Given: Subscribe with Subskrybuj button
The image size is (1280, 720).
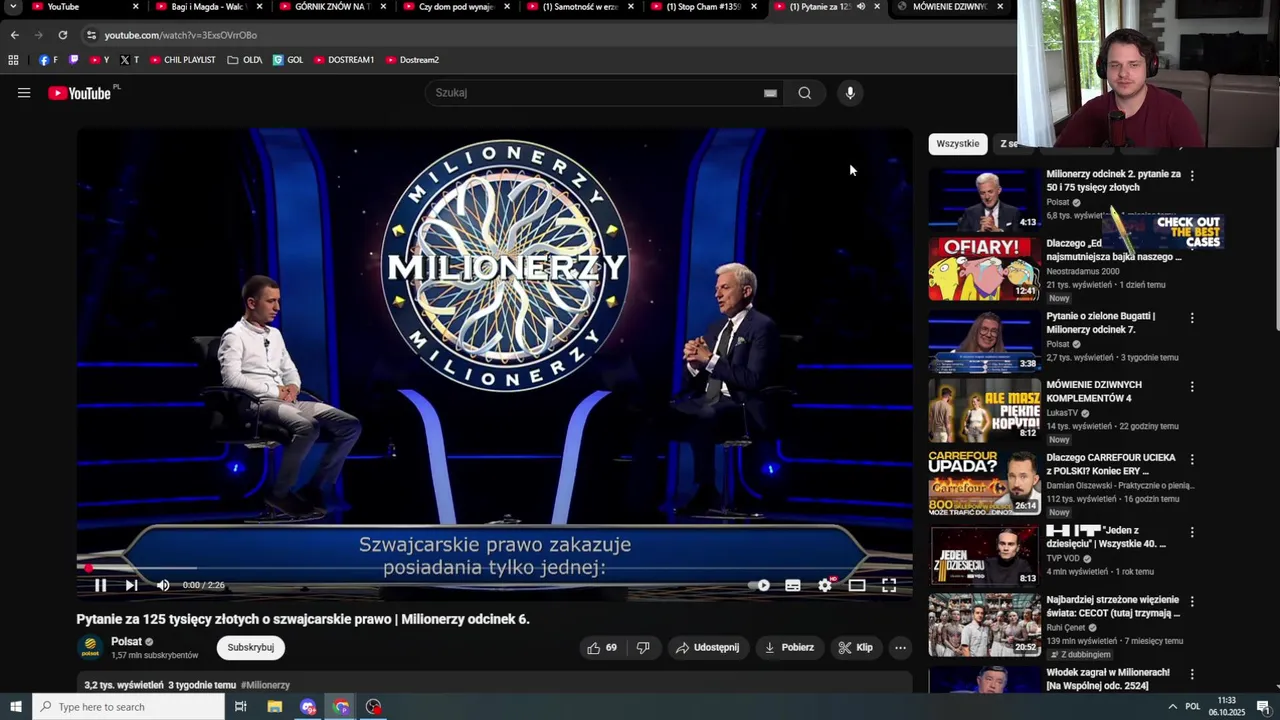Looking at the screenshot, I should [x=250, y=648].
